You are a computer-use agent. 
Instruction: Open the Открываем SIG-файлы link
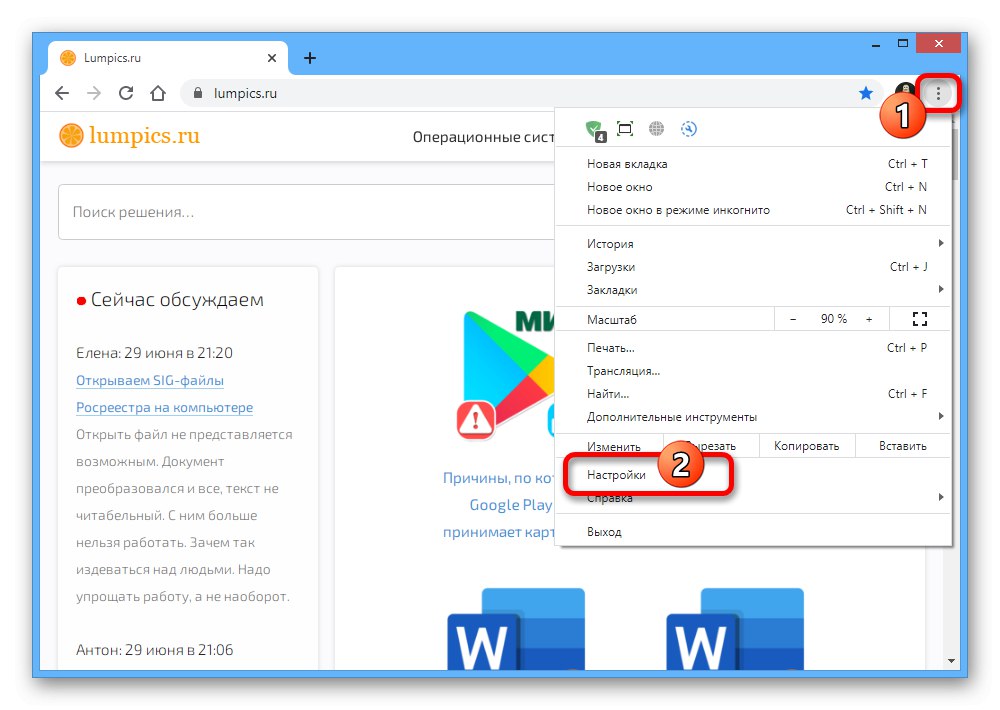click(150, 380)
